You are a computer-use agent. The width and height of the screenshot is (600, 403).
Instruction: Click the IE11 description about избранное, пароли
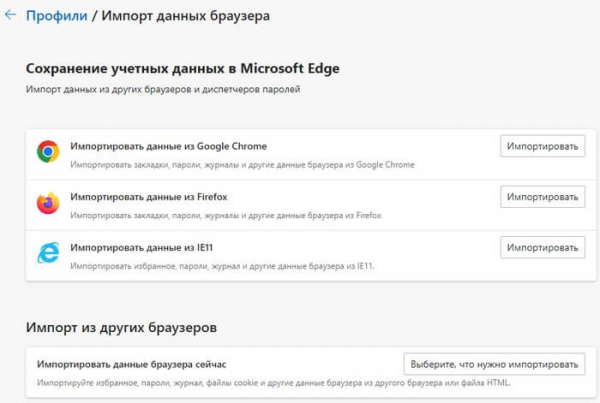pyautogui.click(x=222, y=266)
